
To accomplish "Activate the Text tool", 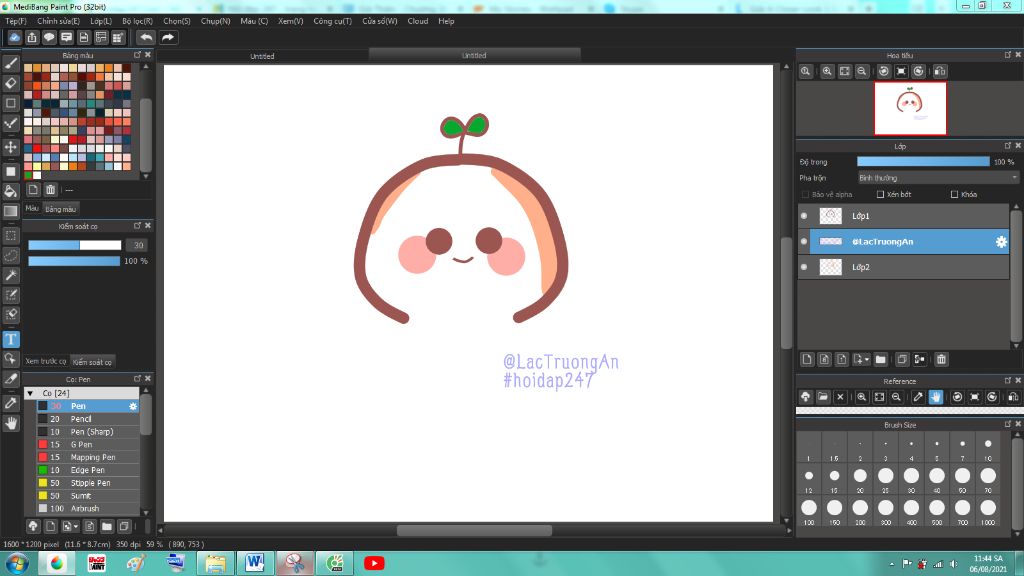I will [11, 339].
